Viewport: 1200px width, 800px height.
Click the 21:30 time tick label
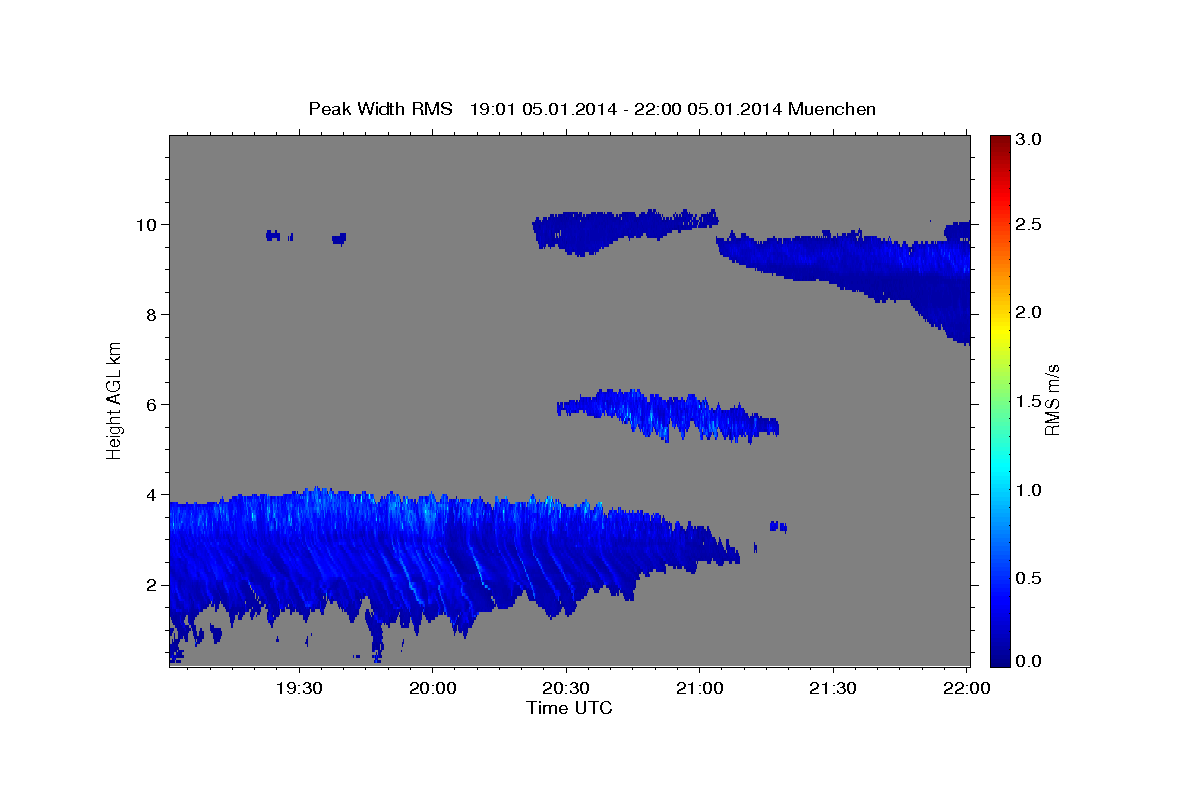click(x=832, y=688)
